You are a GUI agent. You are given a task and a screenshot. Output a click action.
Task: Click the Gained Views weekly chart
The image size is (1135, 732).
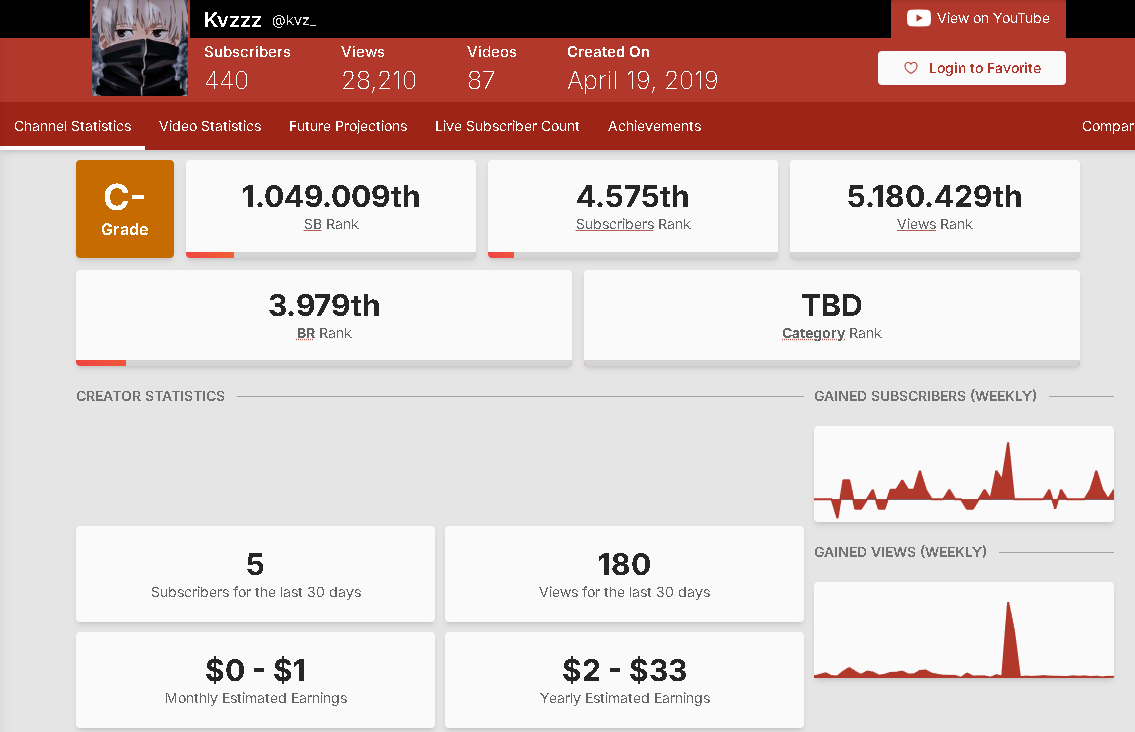point(963,631)
